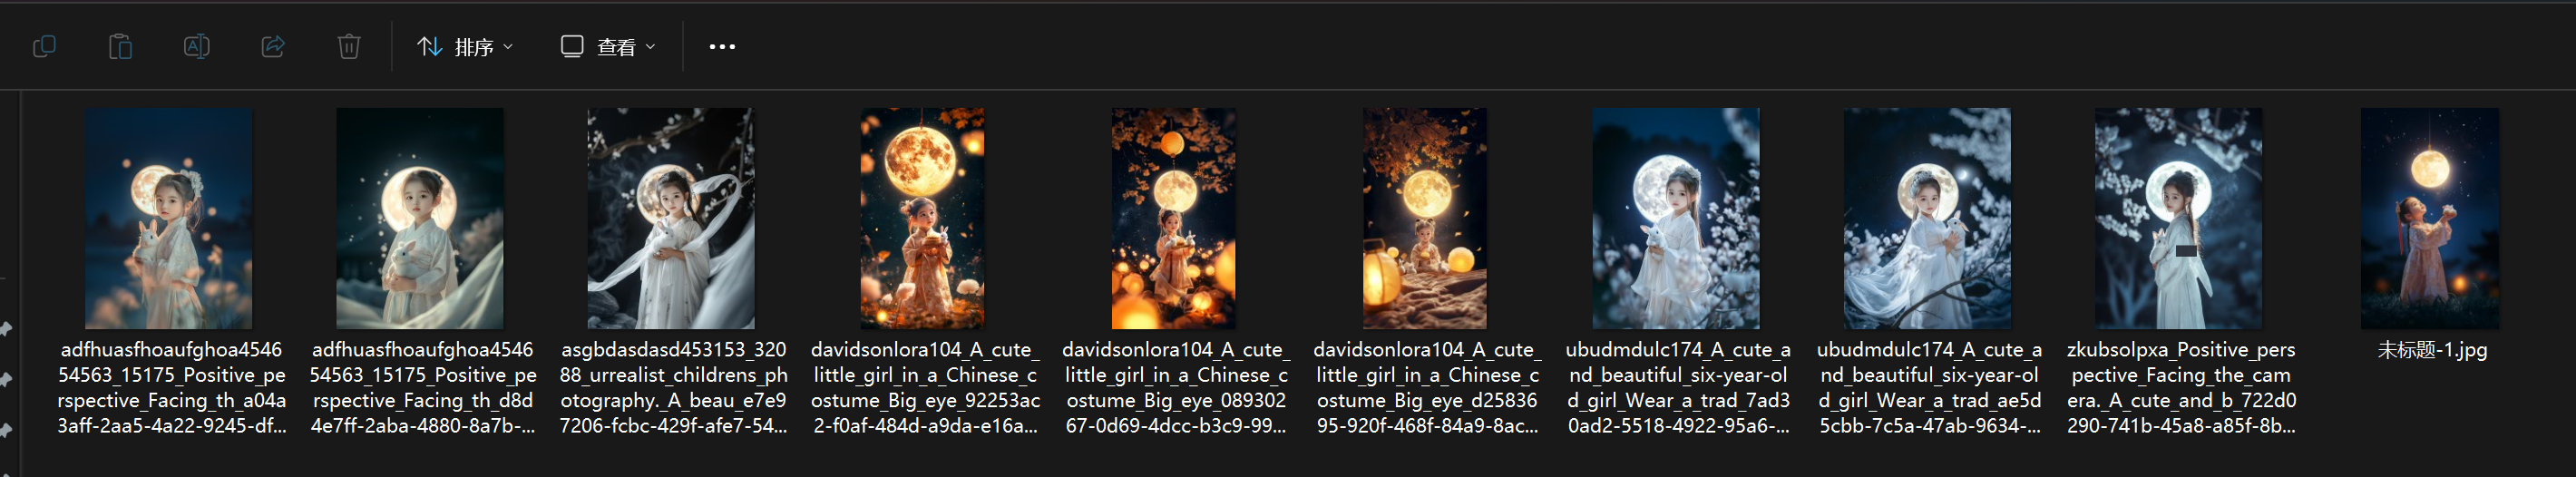
Task: Select ubudmdulc174 image ending ae5d
Action: tap(1927, 218)
